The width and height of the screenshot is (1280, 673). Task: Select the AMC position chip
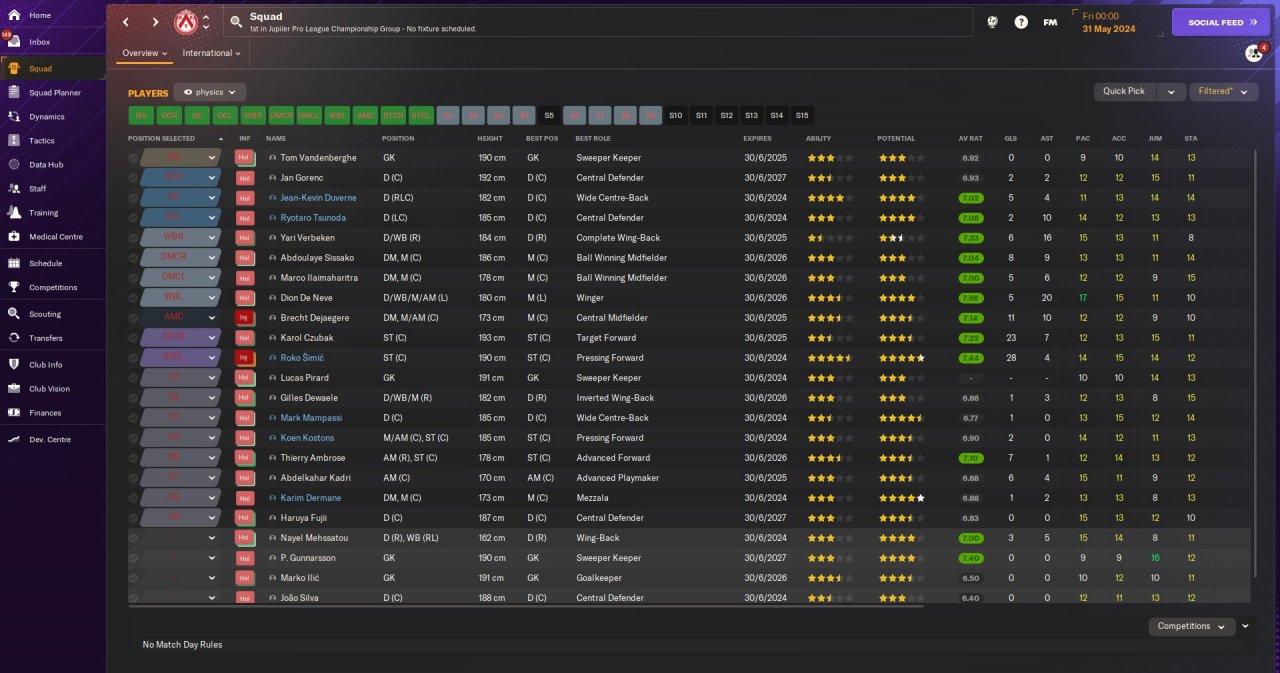[x=366, y=115]
